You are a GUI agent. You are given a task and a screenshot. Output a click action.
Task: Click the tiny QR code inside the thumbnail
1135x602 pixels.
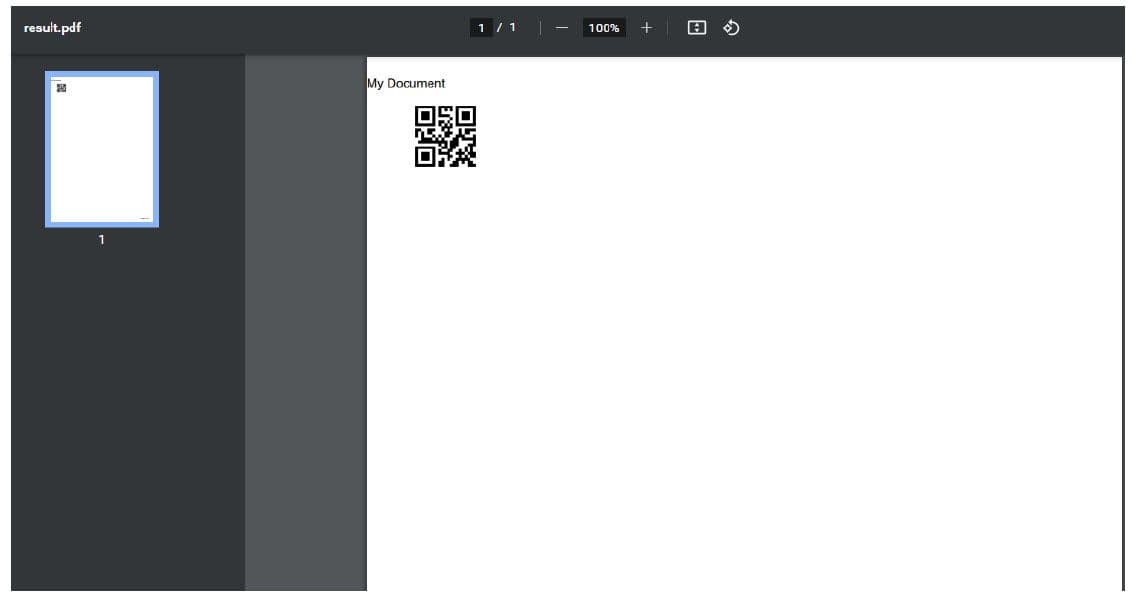[62, 88]
